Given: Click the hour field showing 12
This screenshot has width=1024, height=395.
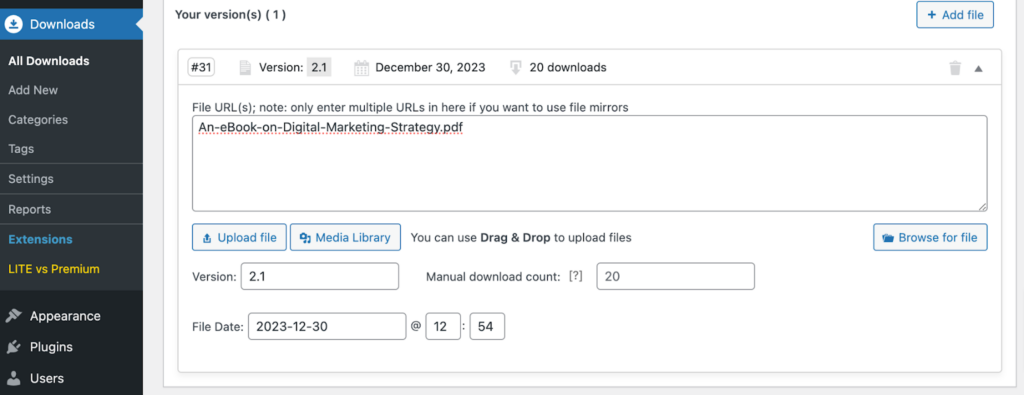Looking at the screenshot, I should pyautogui.click(x=443, y=326).
